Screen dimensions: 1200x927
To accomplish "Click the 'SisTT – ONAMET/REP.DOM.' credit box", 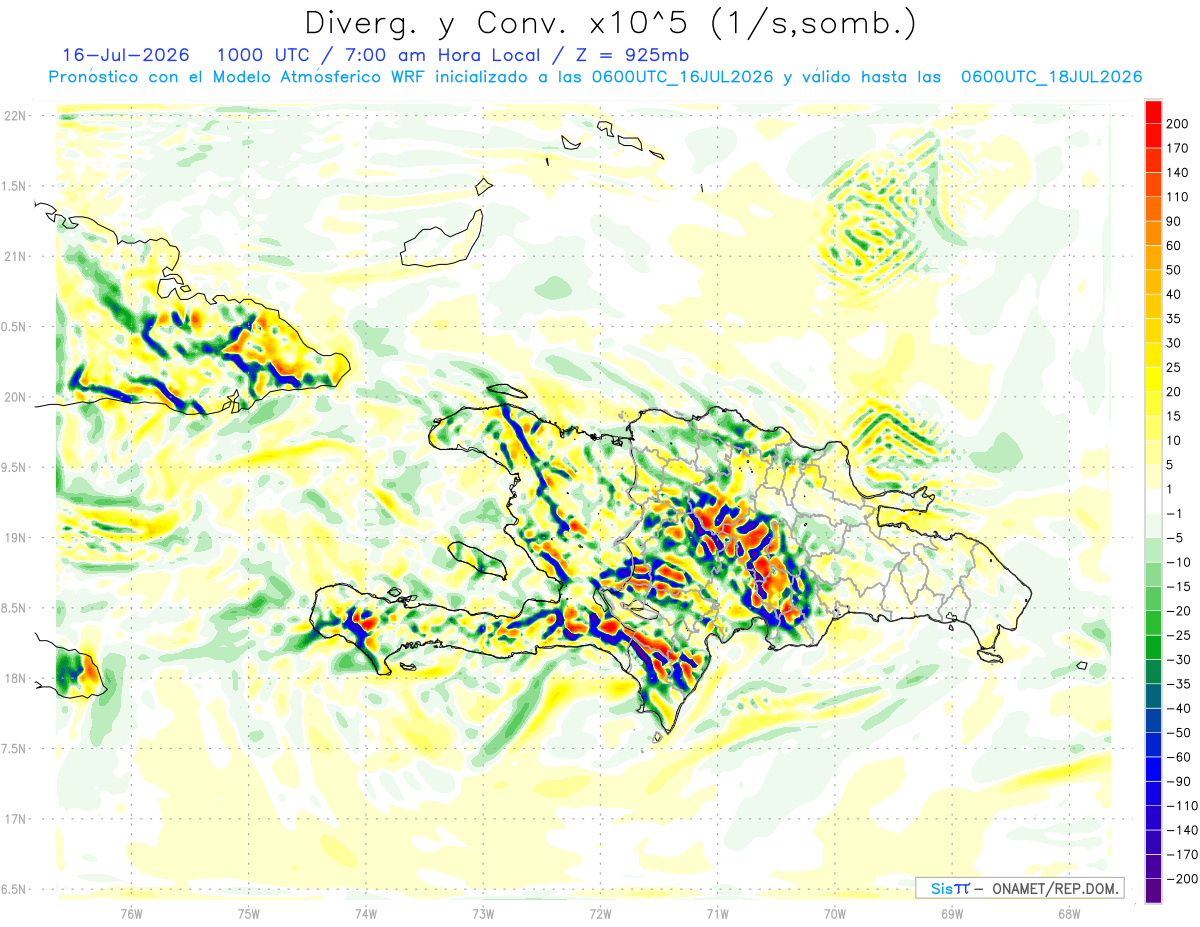I will pyautogui.click(x=1019, y=888).
